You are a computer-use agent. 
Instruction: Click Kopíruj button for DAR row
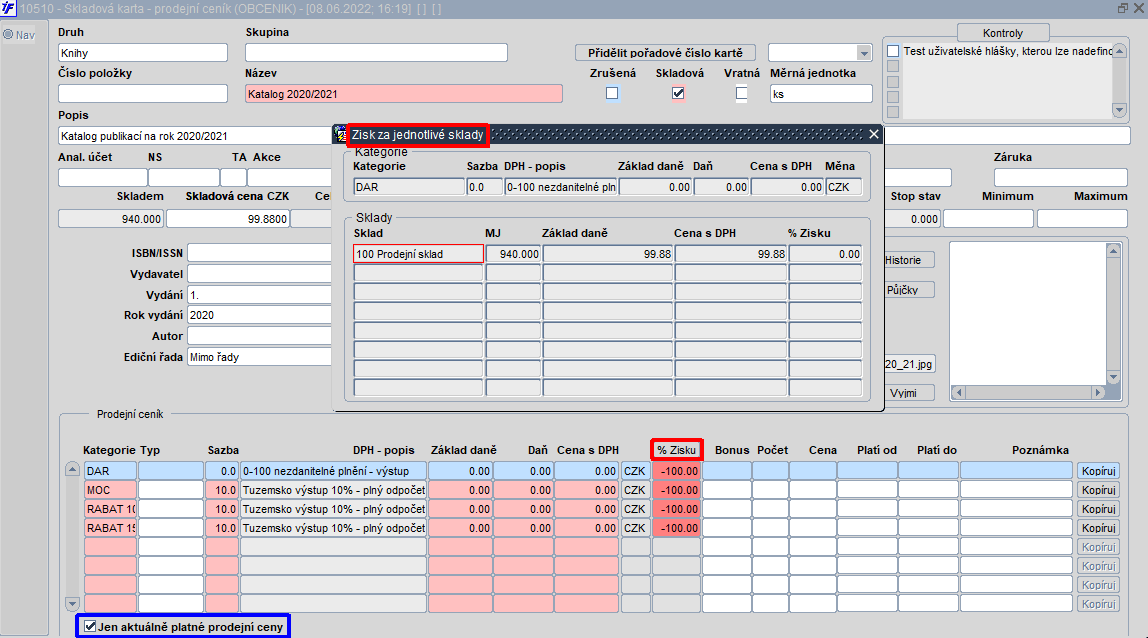pos(1098,471)
